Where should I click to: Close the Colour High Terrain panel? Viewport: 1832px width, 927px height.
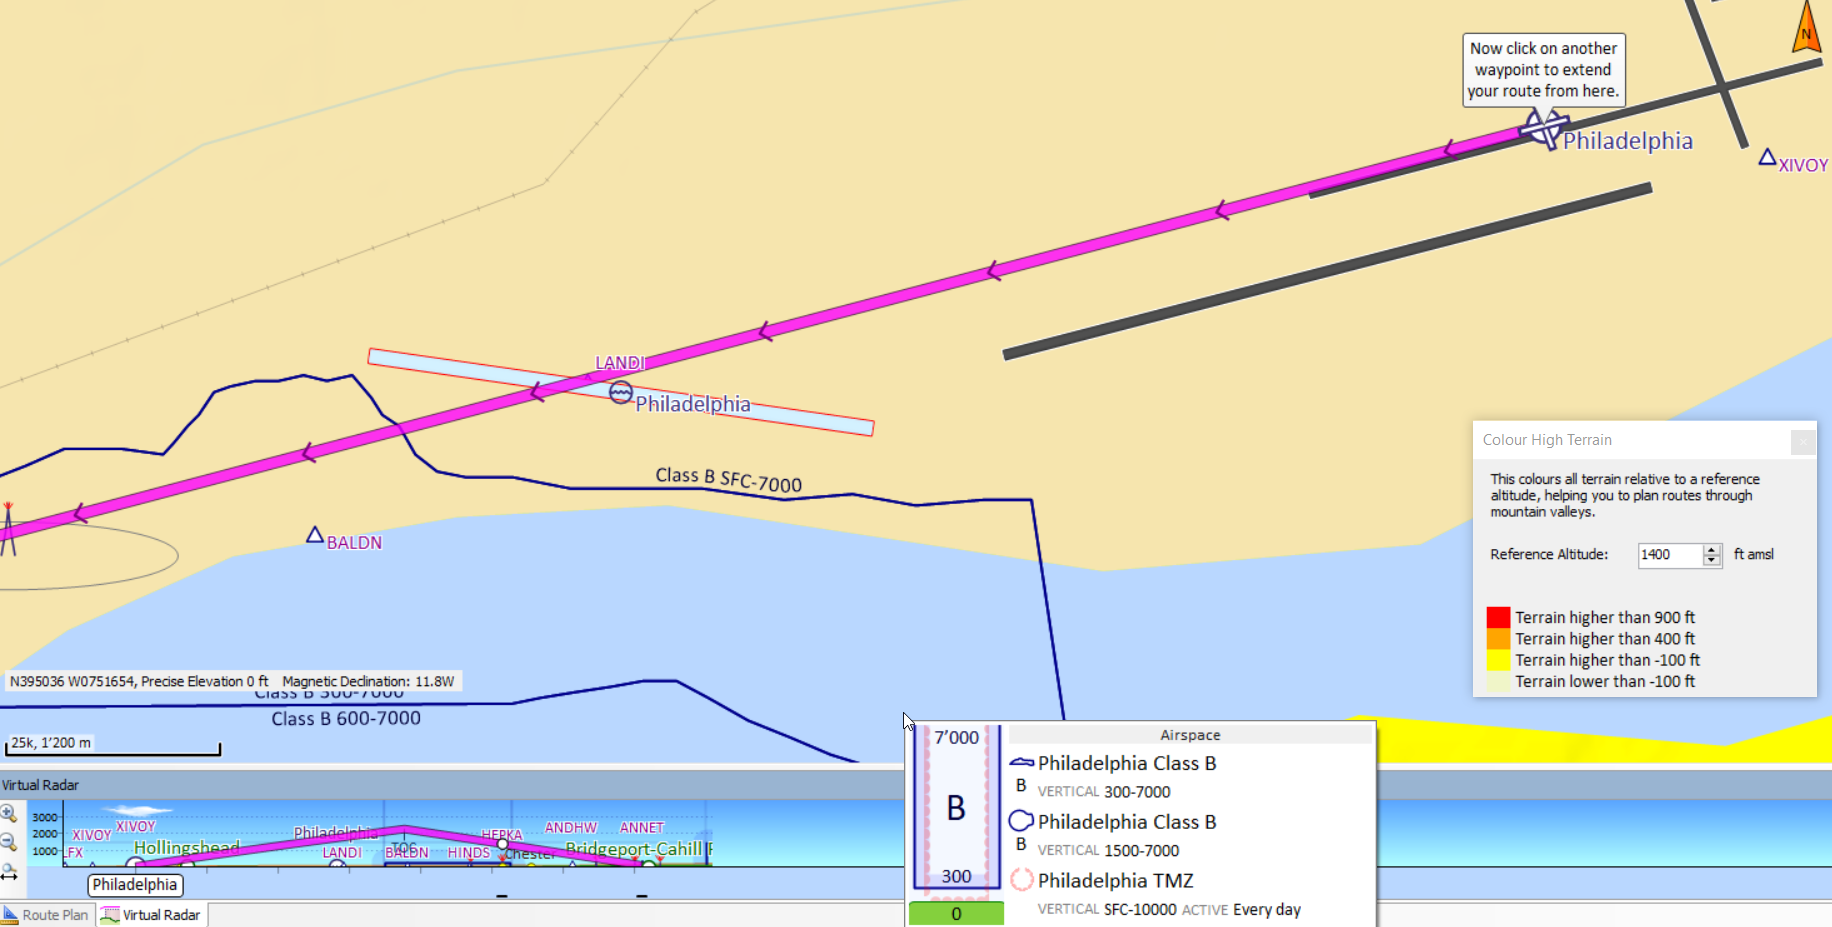pyautogui.click(x=1802, y=440)
